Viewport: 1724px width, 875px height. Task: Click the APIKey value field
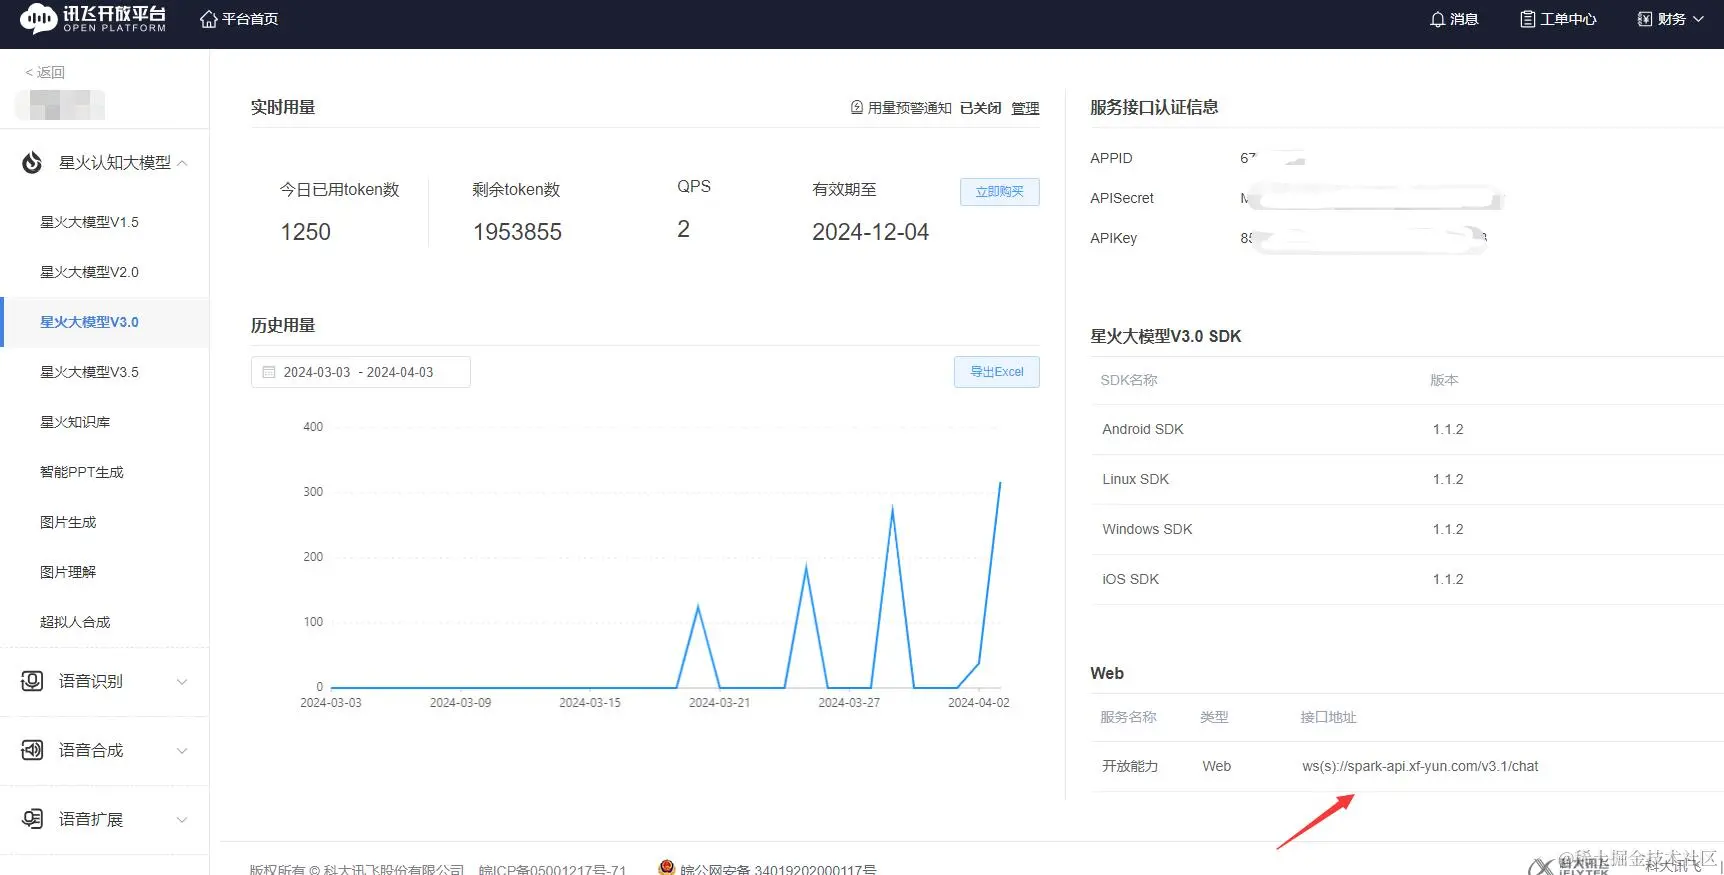(x=1364, y=238)
